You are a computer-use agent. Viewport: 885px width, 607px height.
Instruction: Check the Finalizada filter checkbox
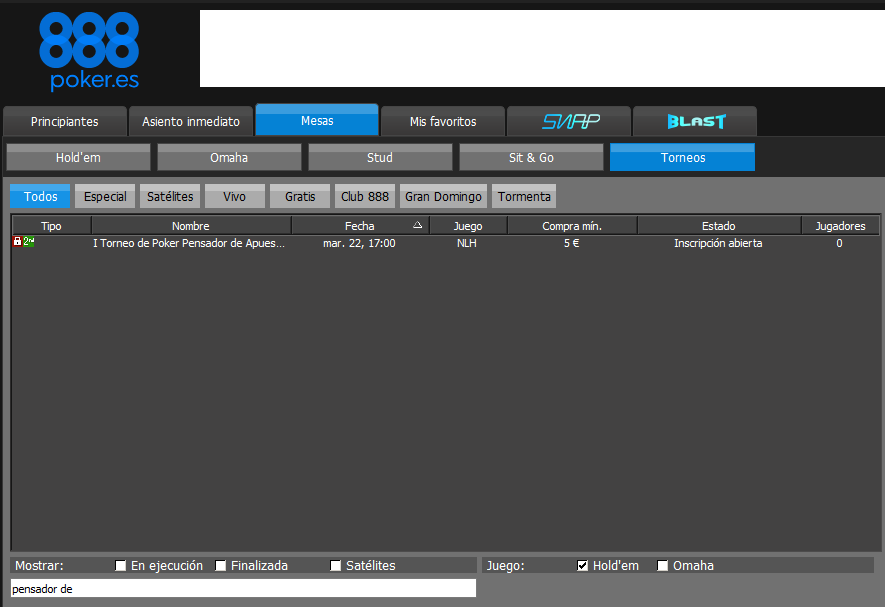221,566
